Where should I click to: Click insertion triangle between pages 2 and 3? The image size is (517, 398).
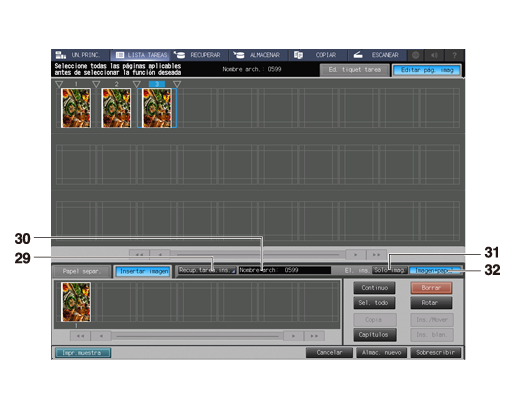coord(137,84)
